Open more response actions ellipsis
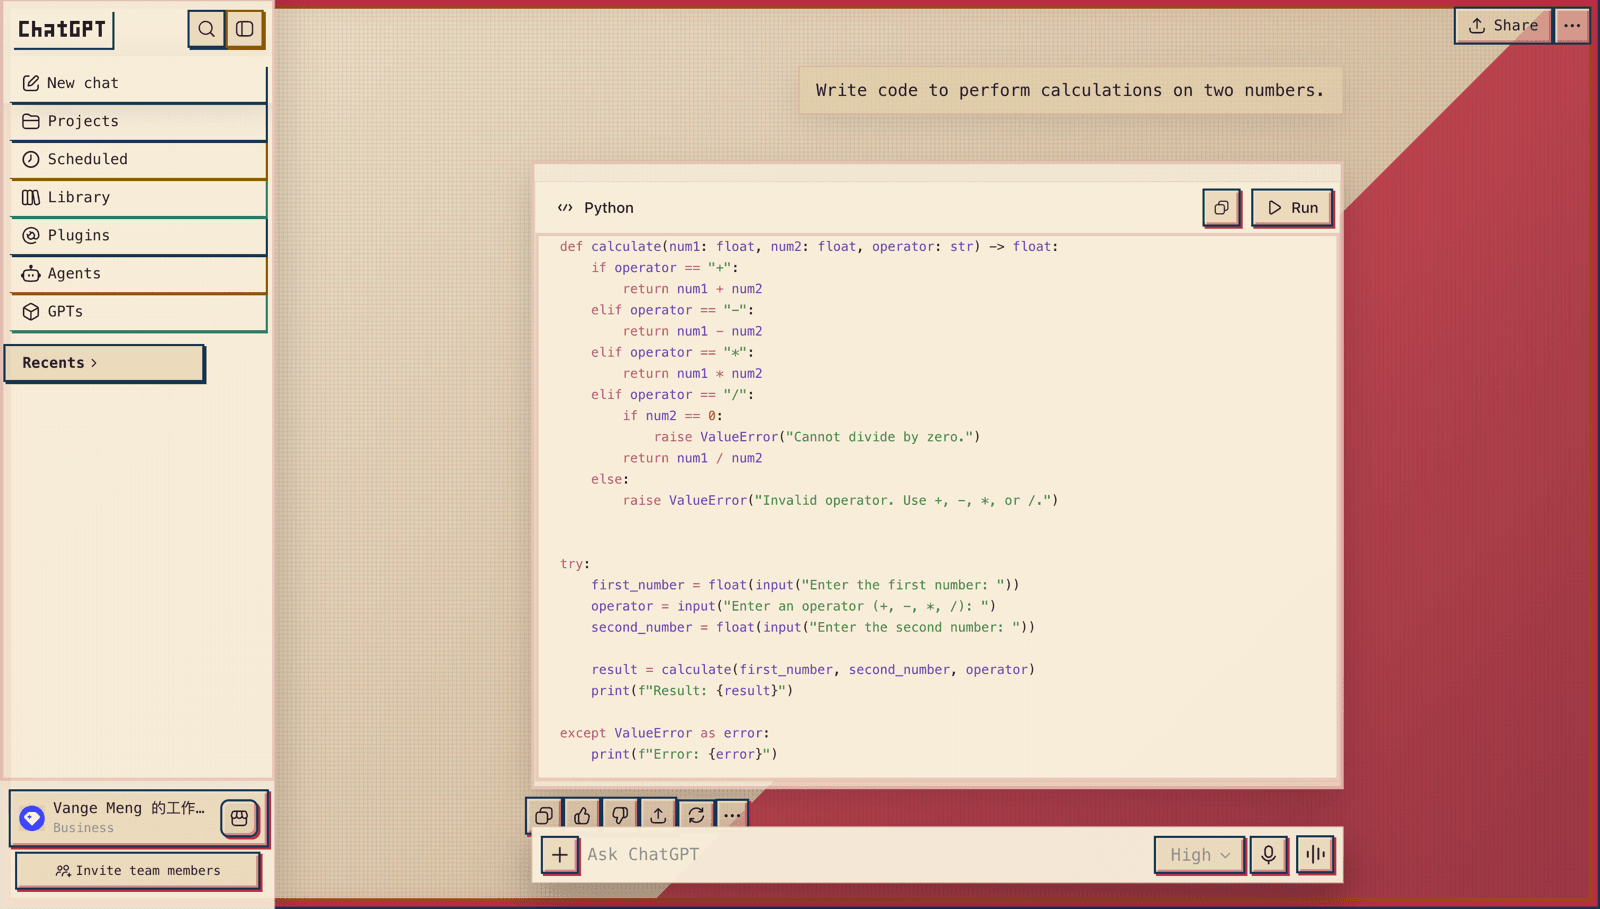The height and width of the screenshot is (909, 1600). (732, 815)
